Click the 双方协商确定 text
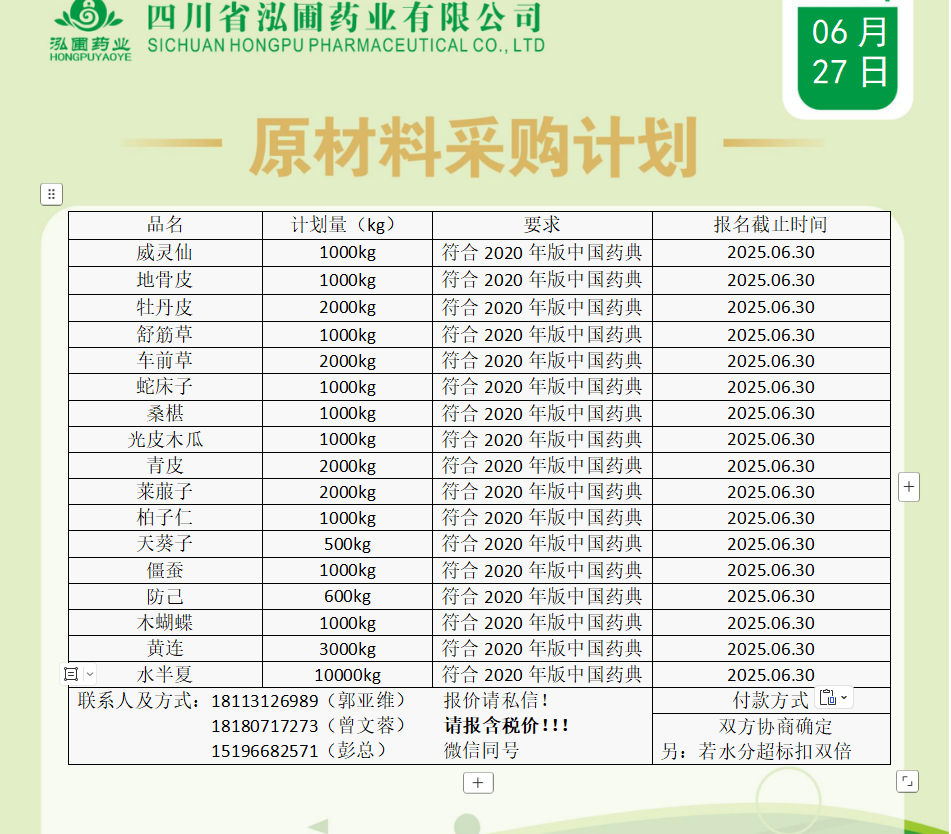 tap(776, 726)
